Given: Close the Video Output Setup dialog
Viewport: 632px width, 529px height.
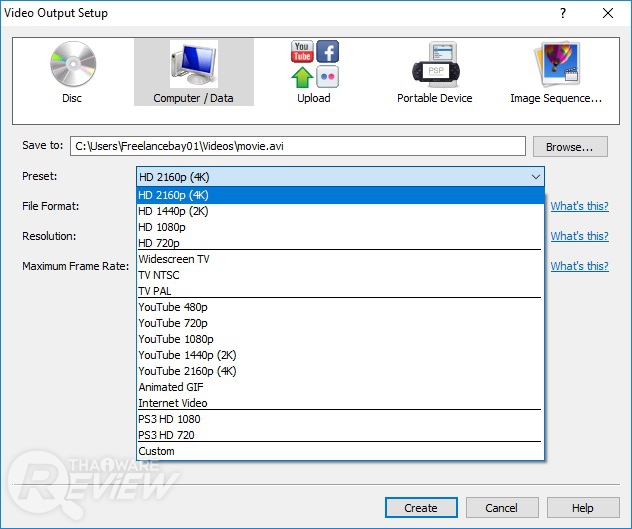Looking at the screenshot, I should click(608, 13).
